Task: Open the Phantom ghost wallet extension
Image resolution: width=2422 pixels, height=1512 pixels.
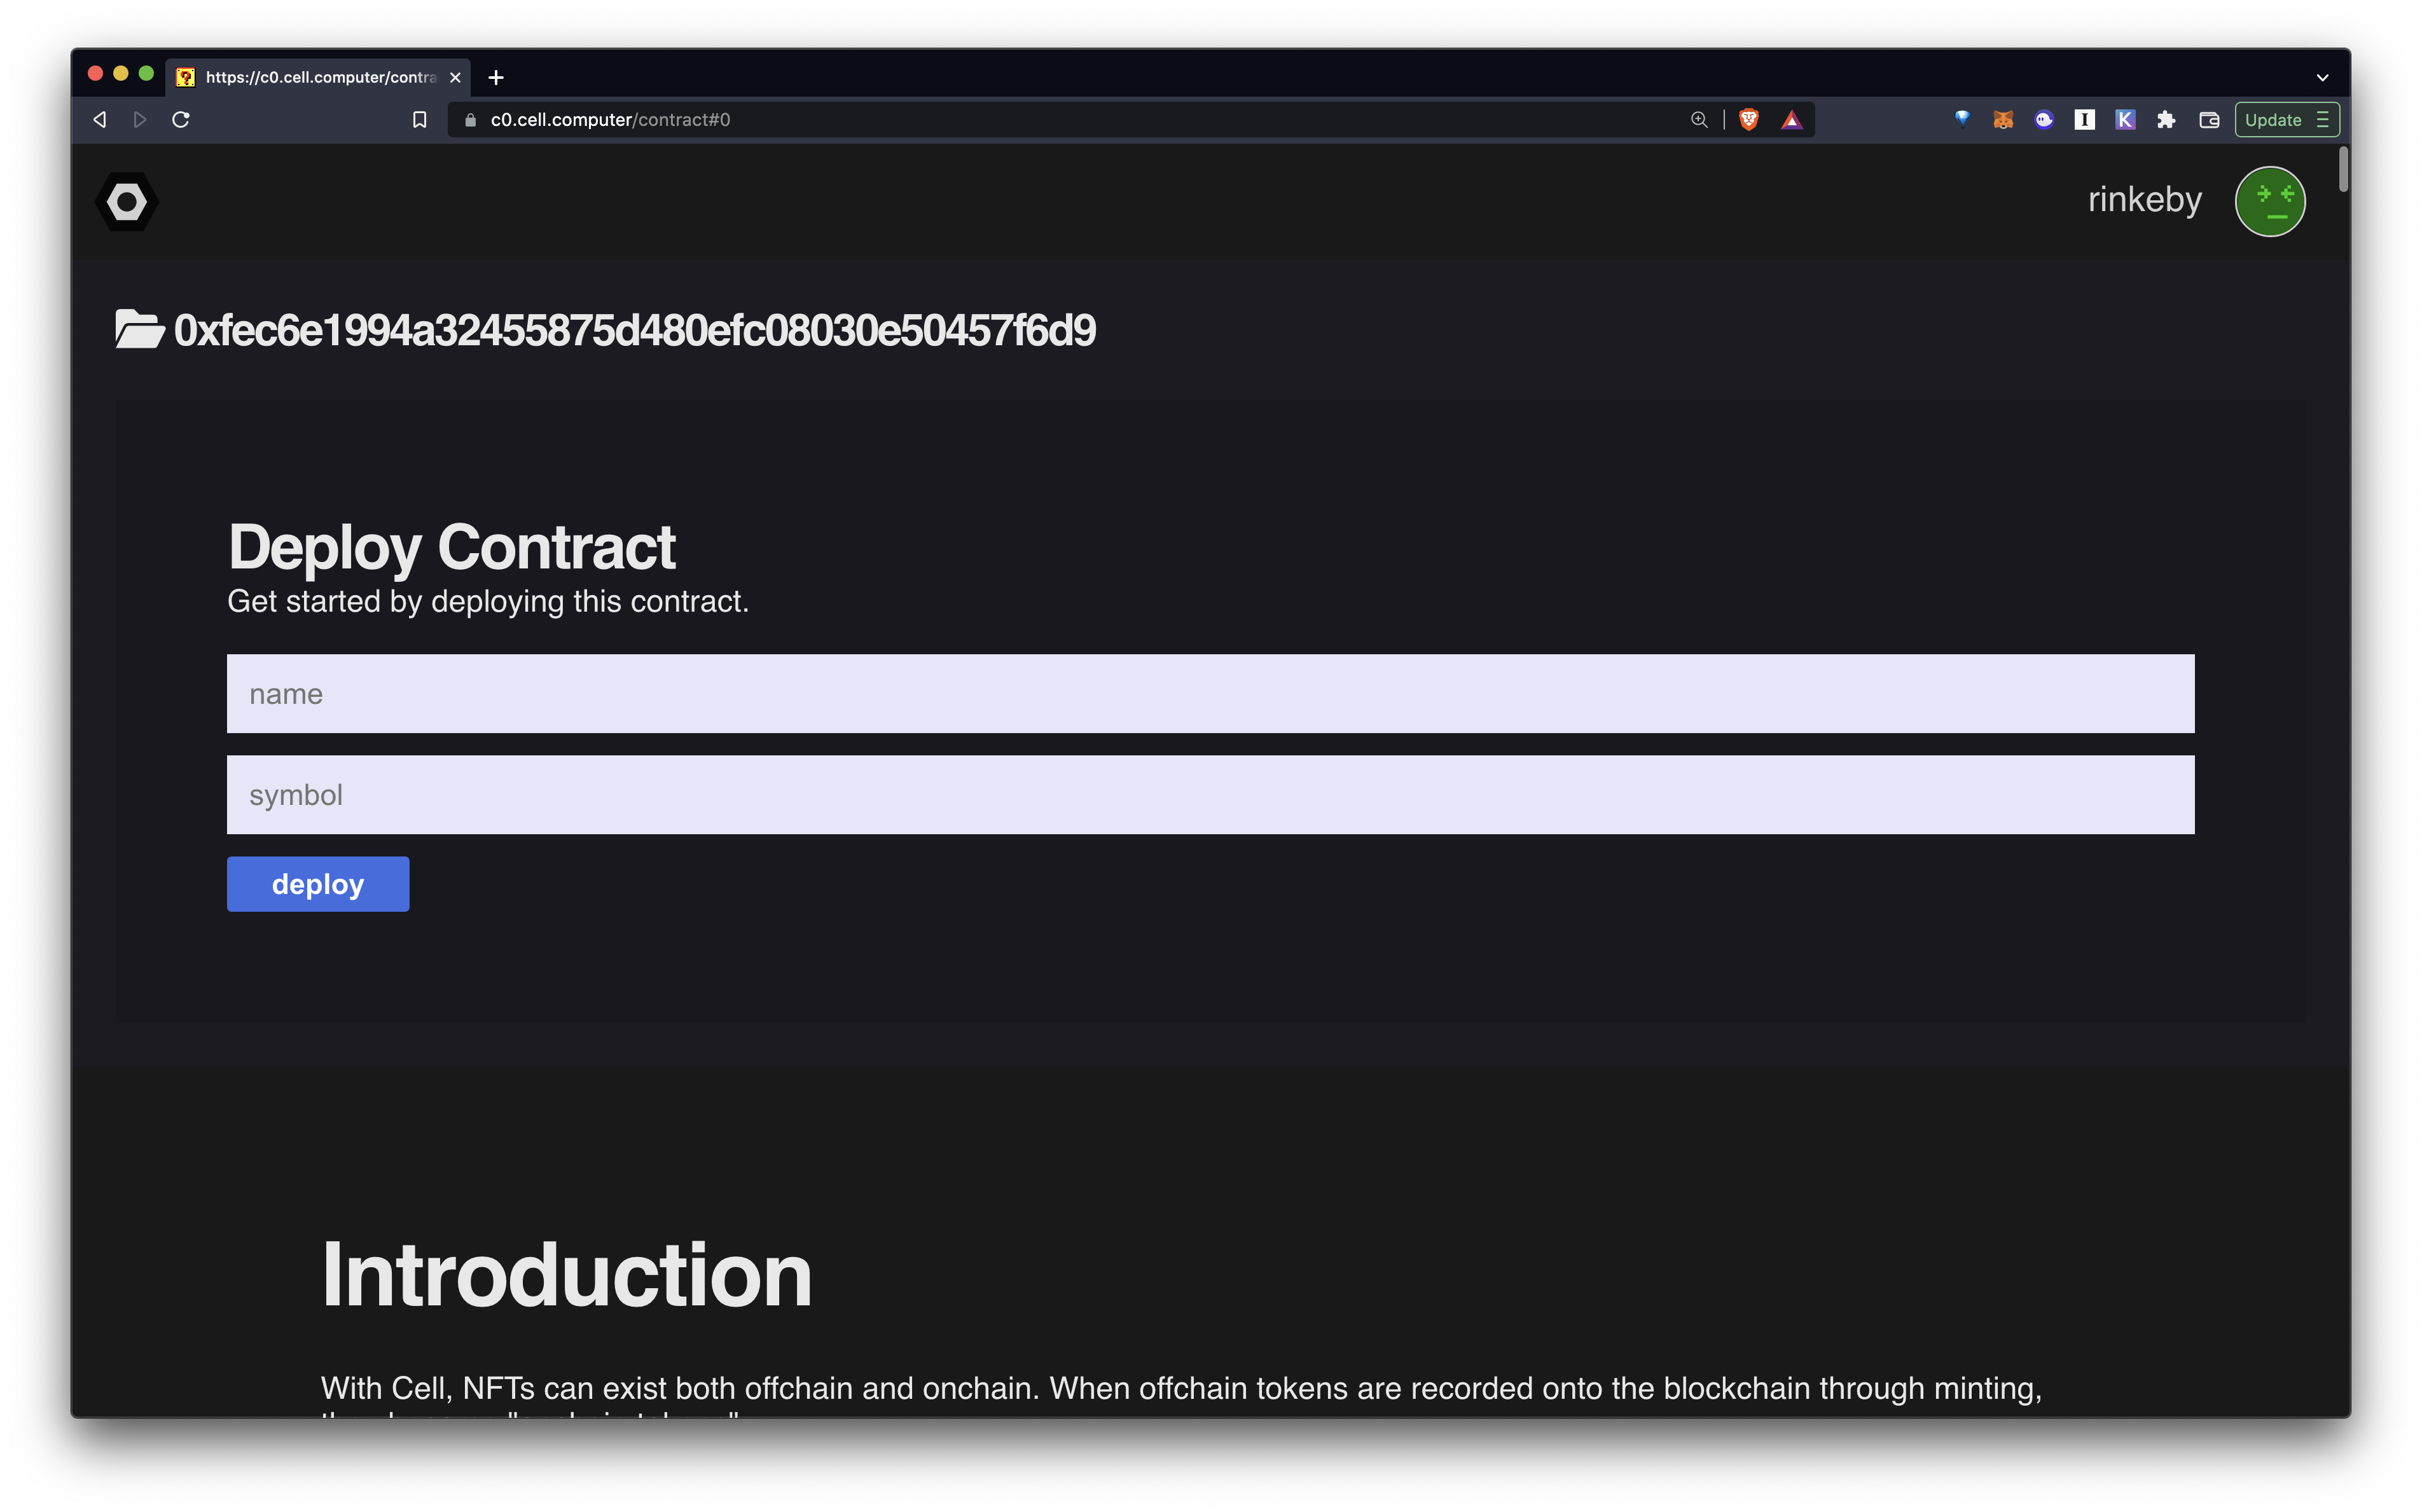Action: [x=2043, y=120]
